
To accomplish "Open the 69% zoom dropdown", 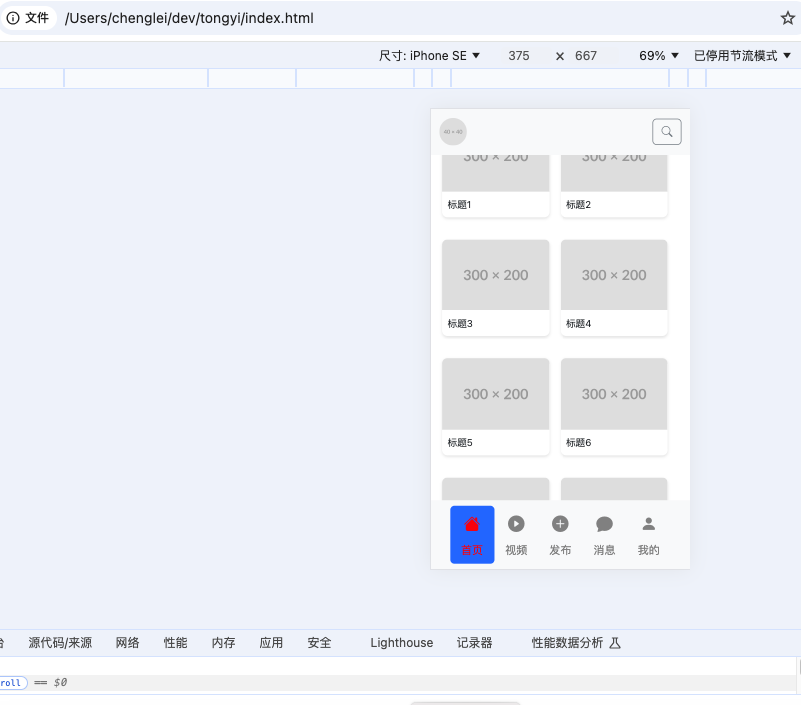I will point(658,56).
